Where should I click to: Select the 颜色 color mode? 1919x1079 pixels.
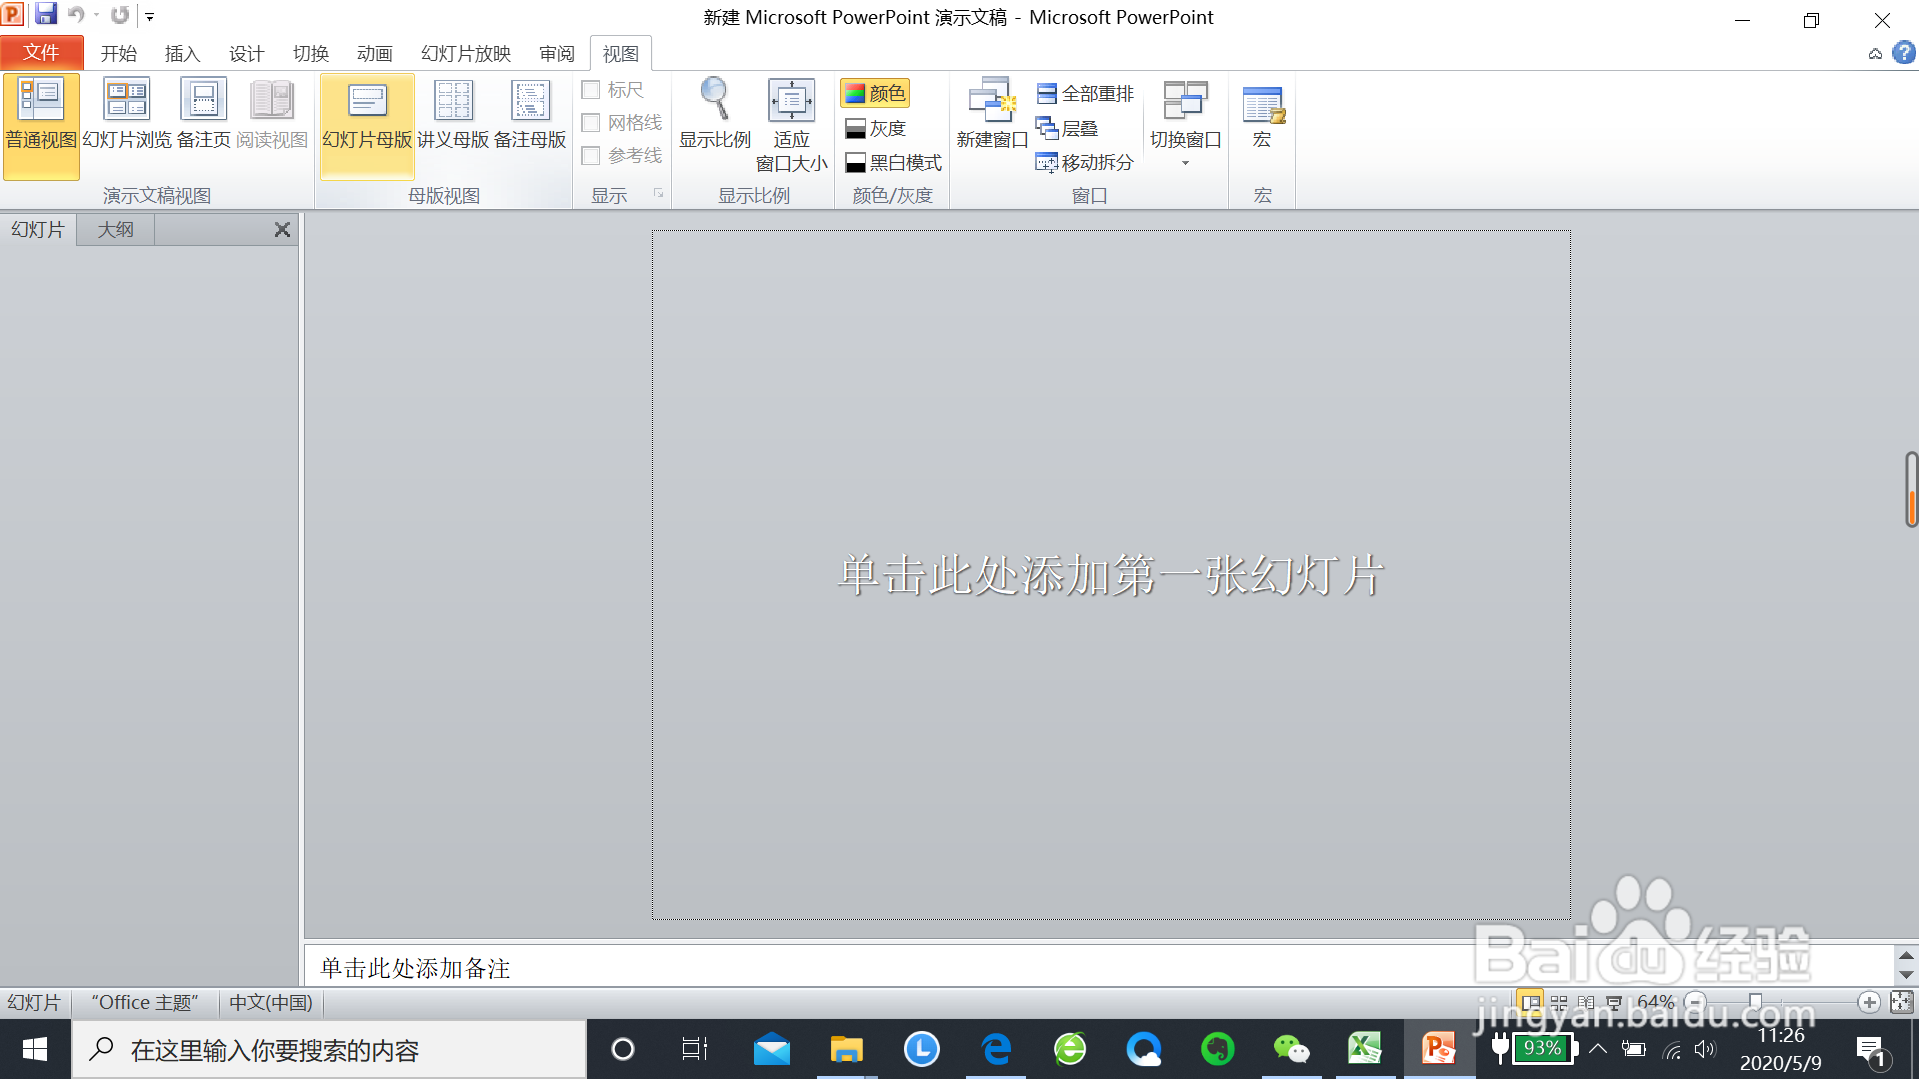pos(875,93)
